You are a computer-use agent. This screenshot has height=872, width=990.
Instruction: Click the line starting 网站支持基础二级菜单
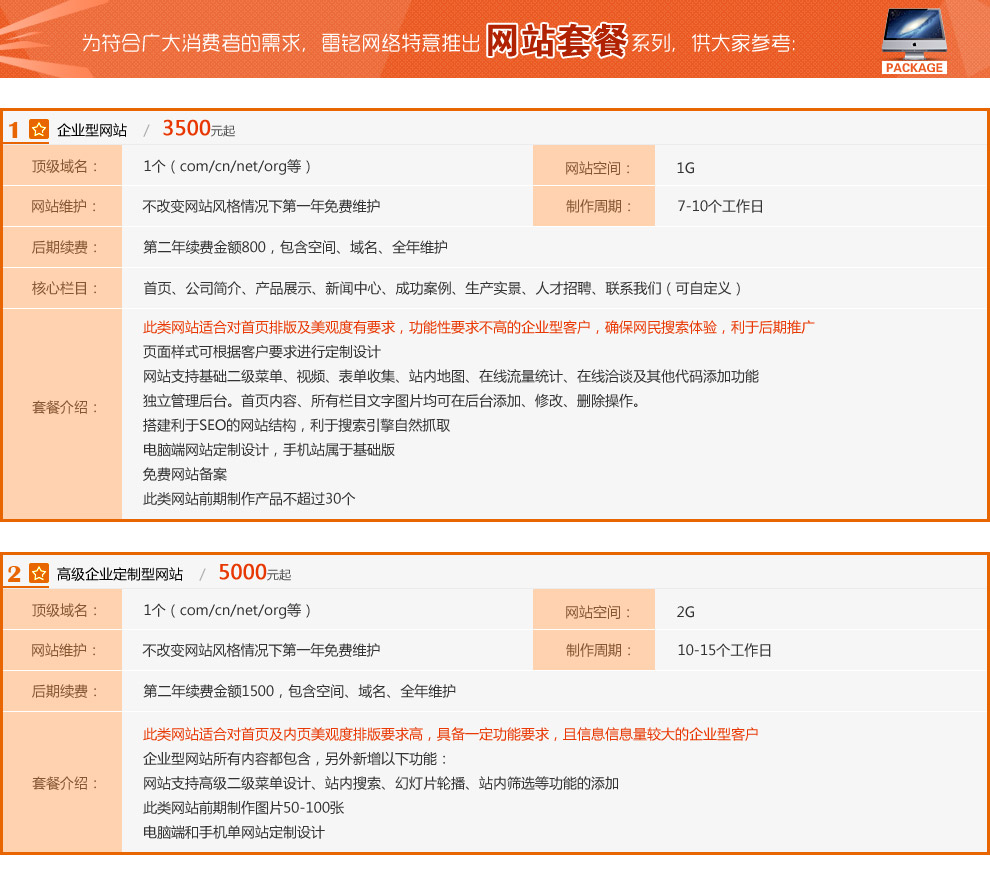451,376
